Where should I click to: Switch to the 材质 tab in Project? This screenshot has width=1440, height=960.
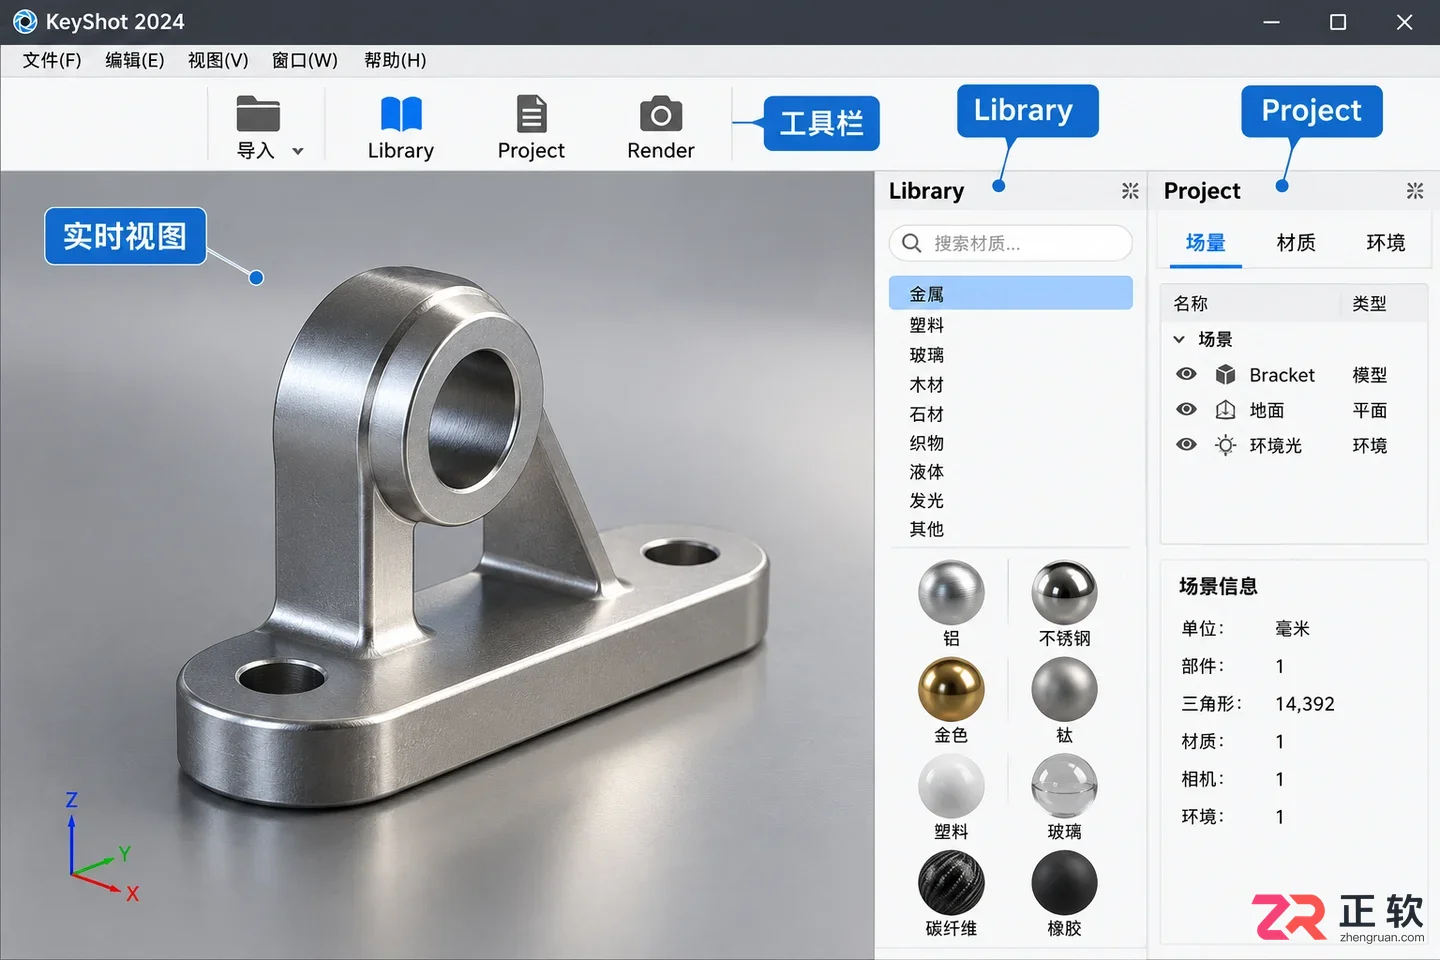[1296, 242]
